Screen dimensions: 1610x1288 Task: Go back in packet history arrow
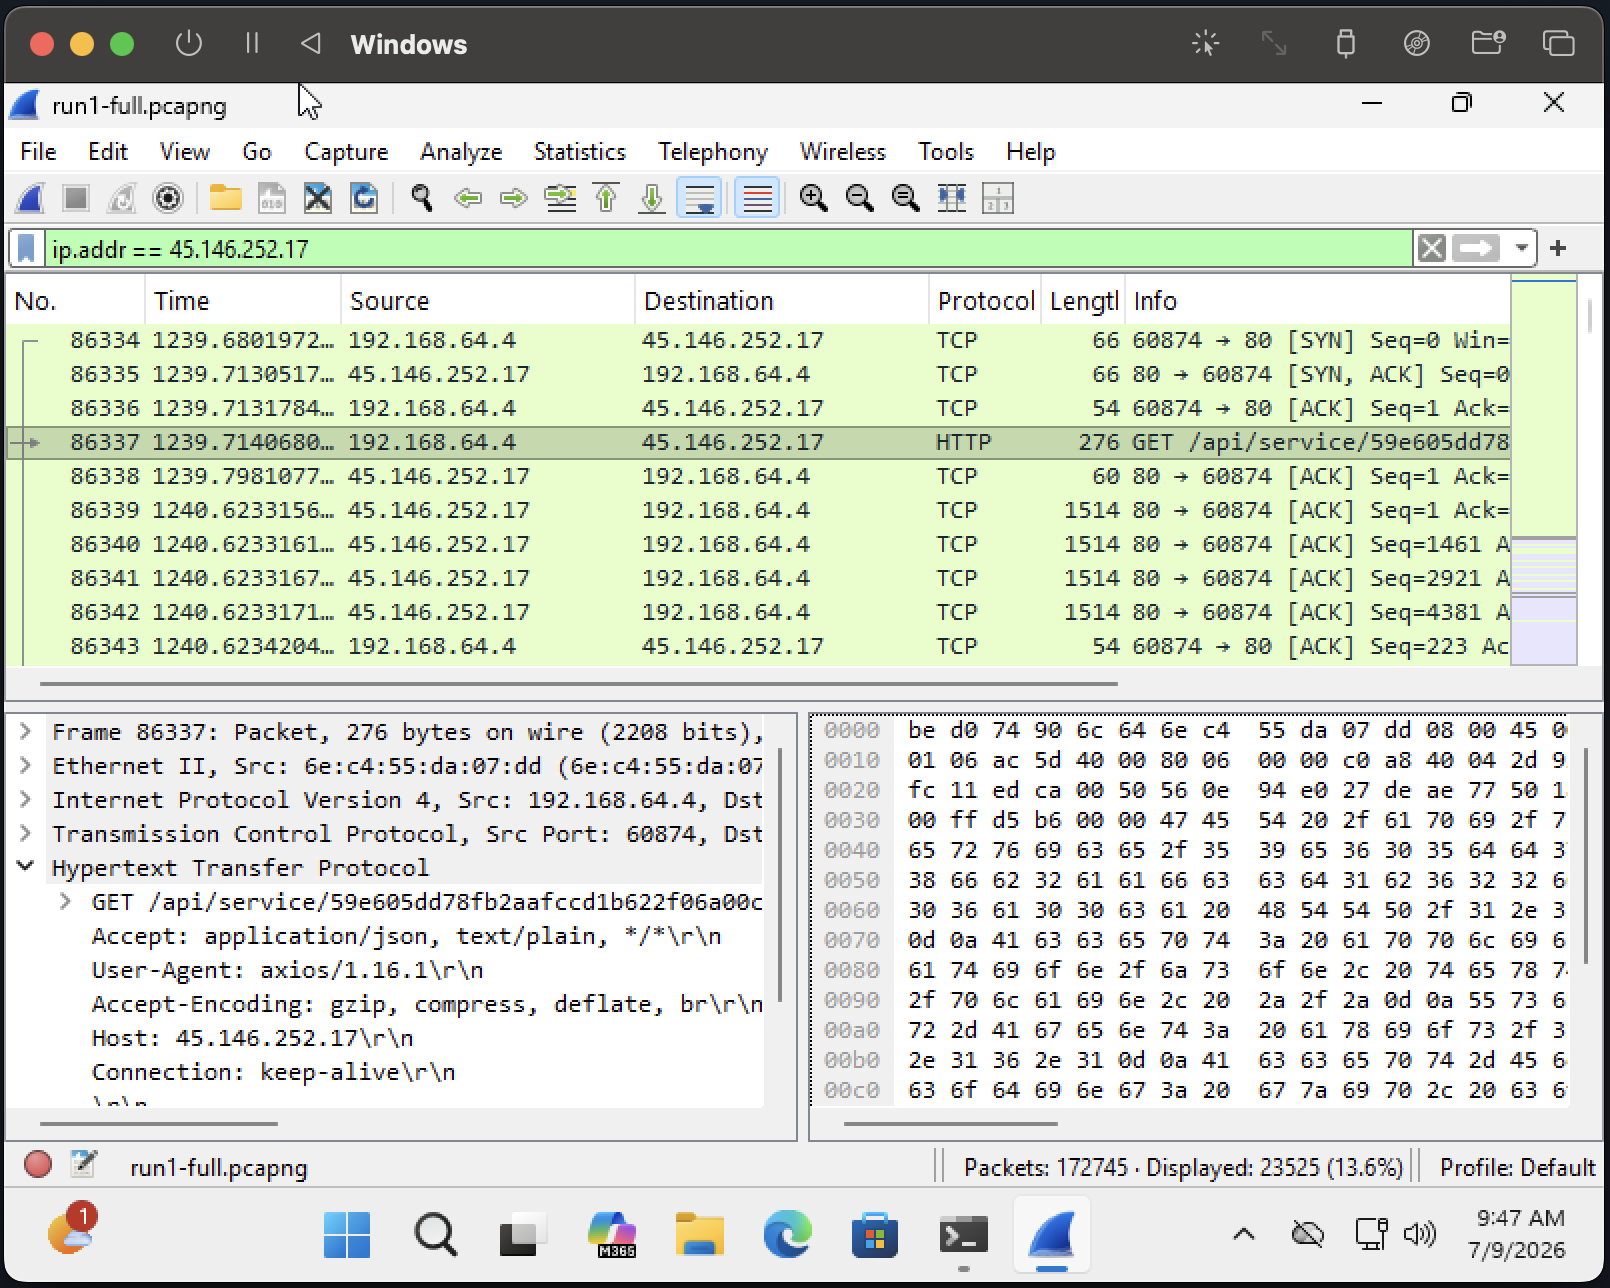click(x=468, y=198)
